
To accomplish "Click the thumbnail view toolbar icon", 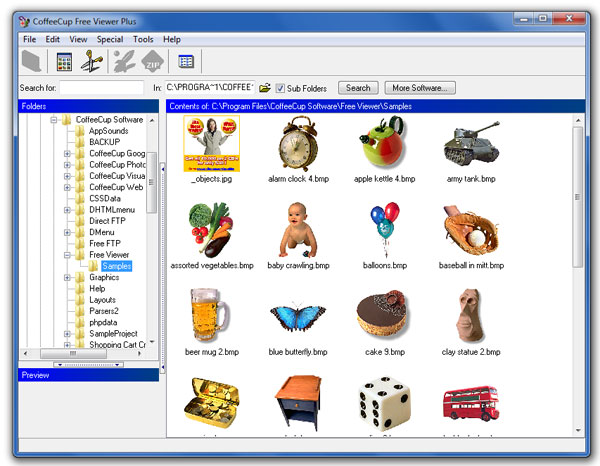I will (x=64, y=62).
